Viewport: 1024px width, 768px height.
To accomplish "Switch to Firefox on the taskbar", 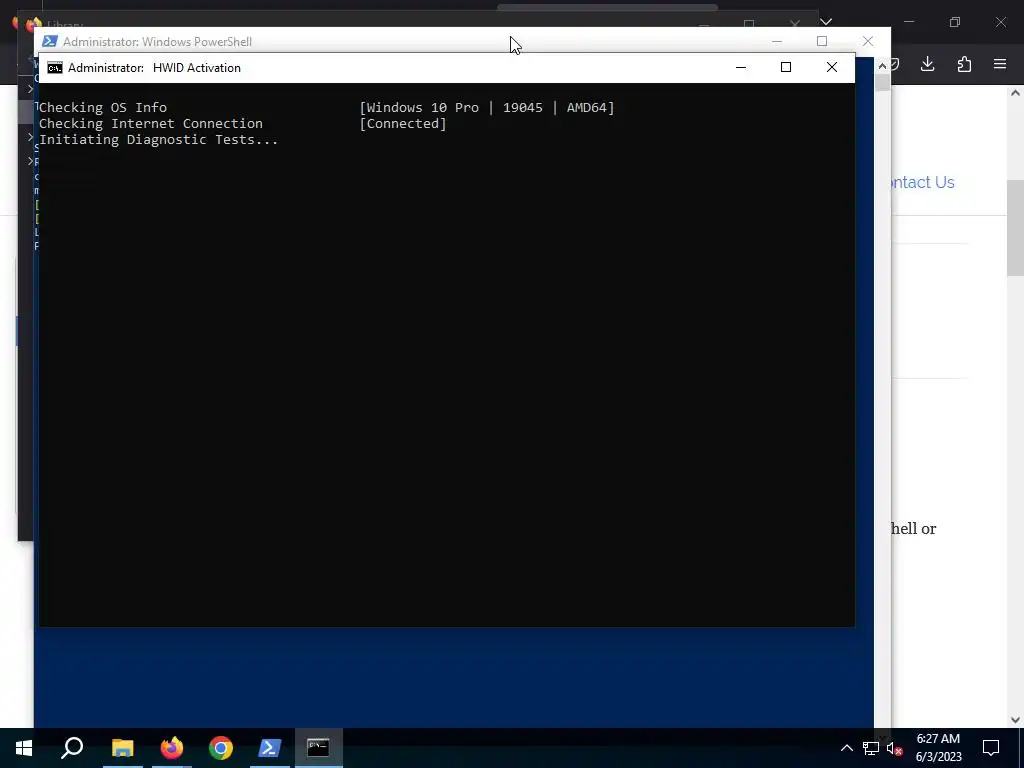I will coord(172,748).
